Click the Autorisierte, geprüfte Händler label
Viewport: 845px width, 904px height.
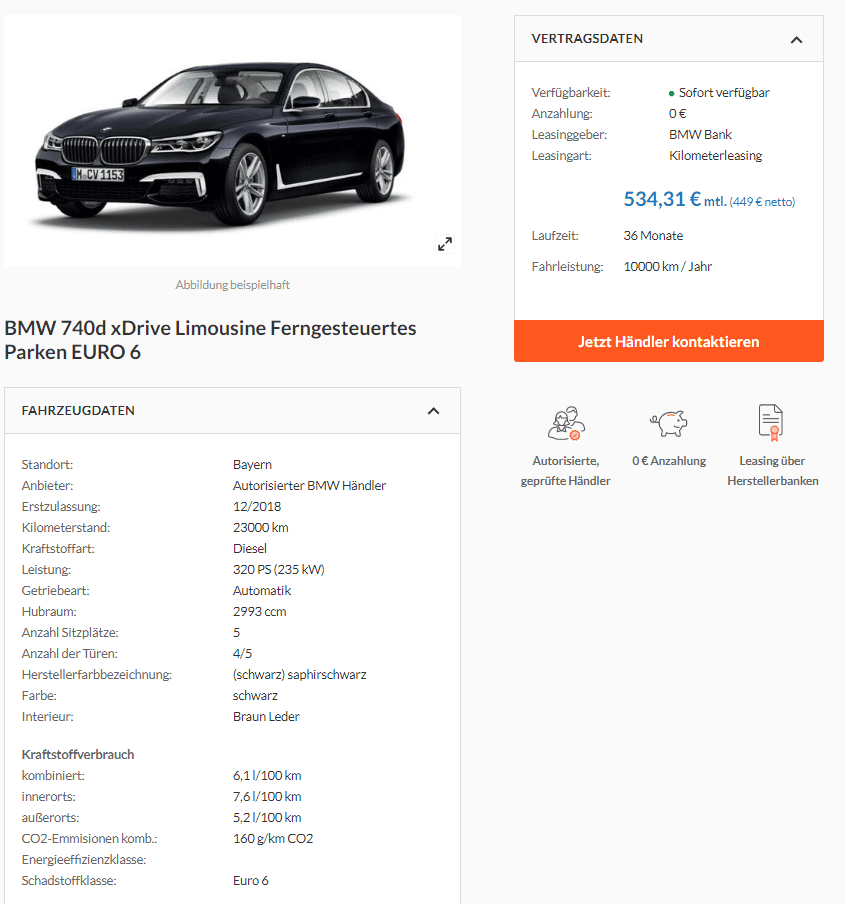click(565, 470)
